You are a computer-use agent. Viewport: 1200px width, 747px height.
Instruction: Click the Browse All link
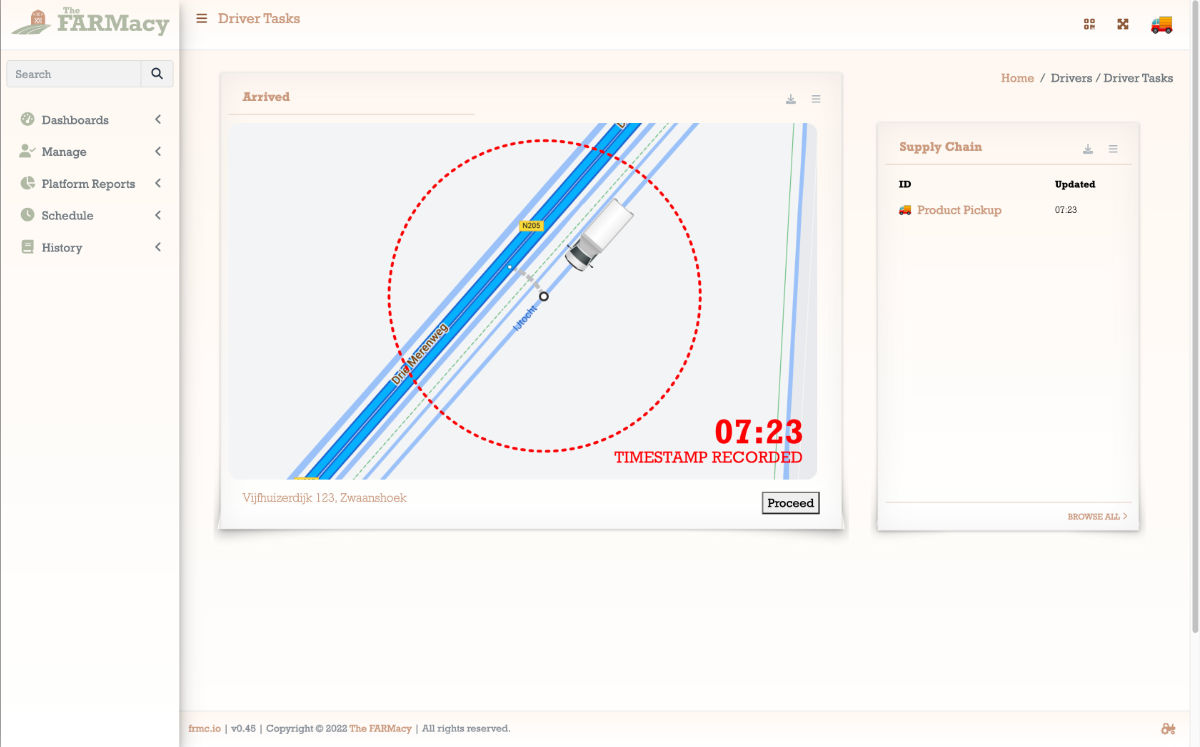pyautogui.click(x=1097, y=517)
